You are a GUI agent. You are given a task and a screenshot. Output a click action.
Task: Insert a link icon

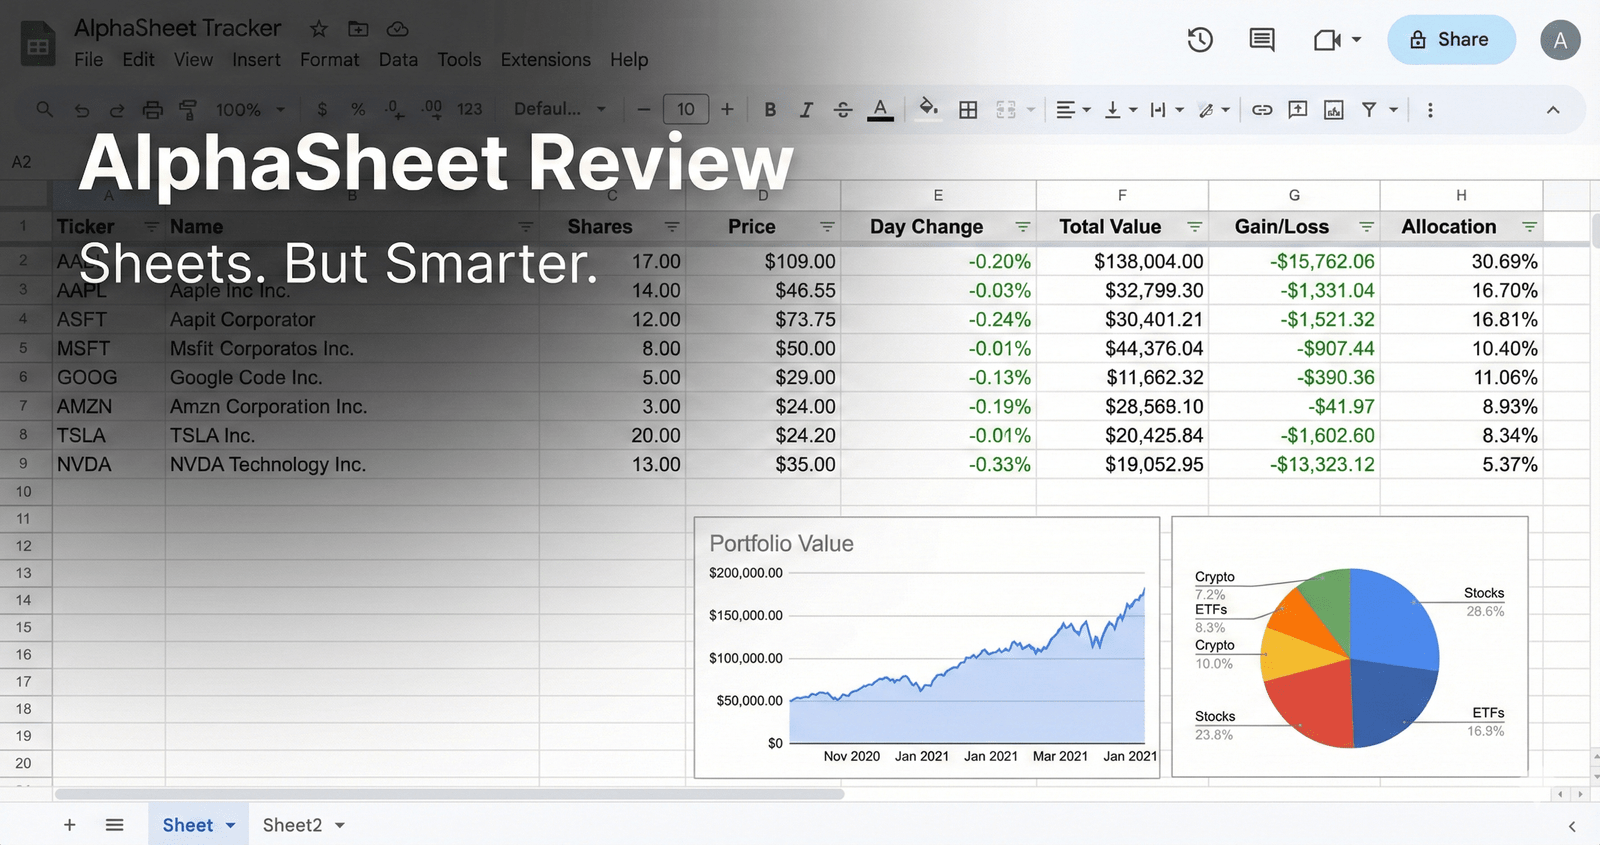click(1262, 110)
